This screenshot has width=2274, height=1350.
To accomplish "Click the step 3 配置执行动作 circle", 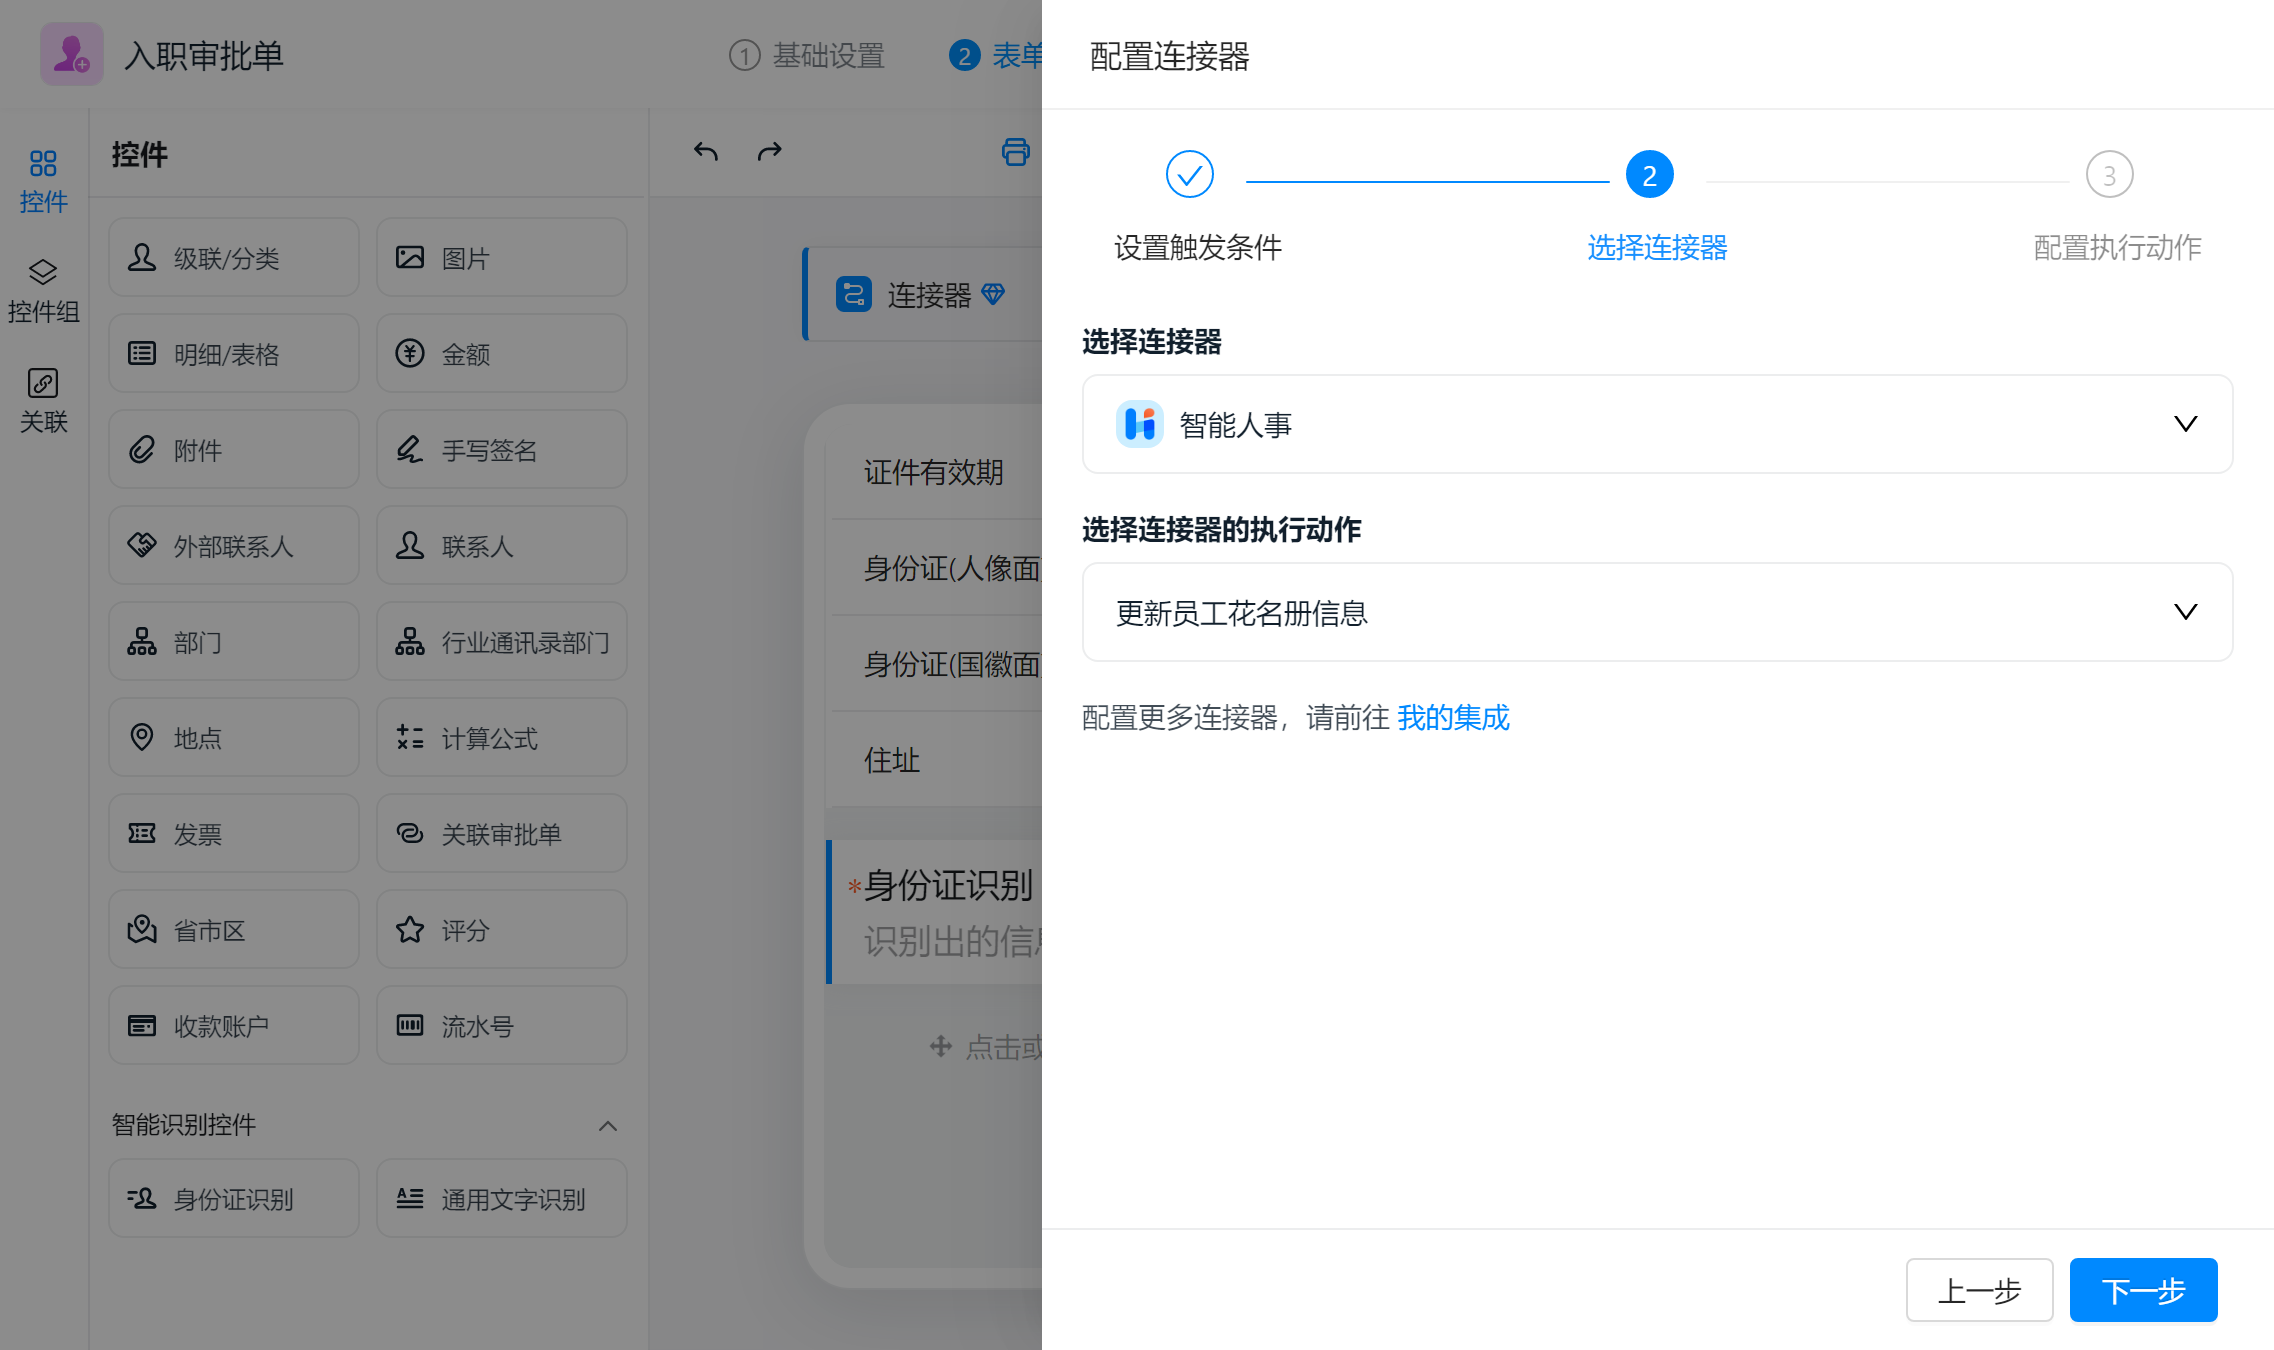I will [x=2110, y=175].
